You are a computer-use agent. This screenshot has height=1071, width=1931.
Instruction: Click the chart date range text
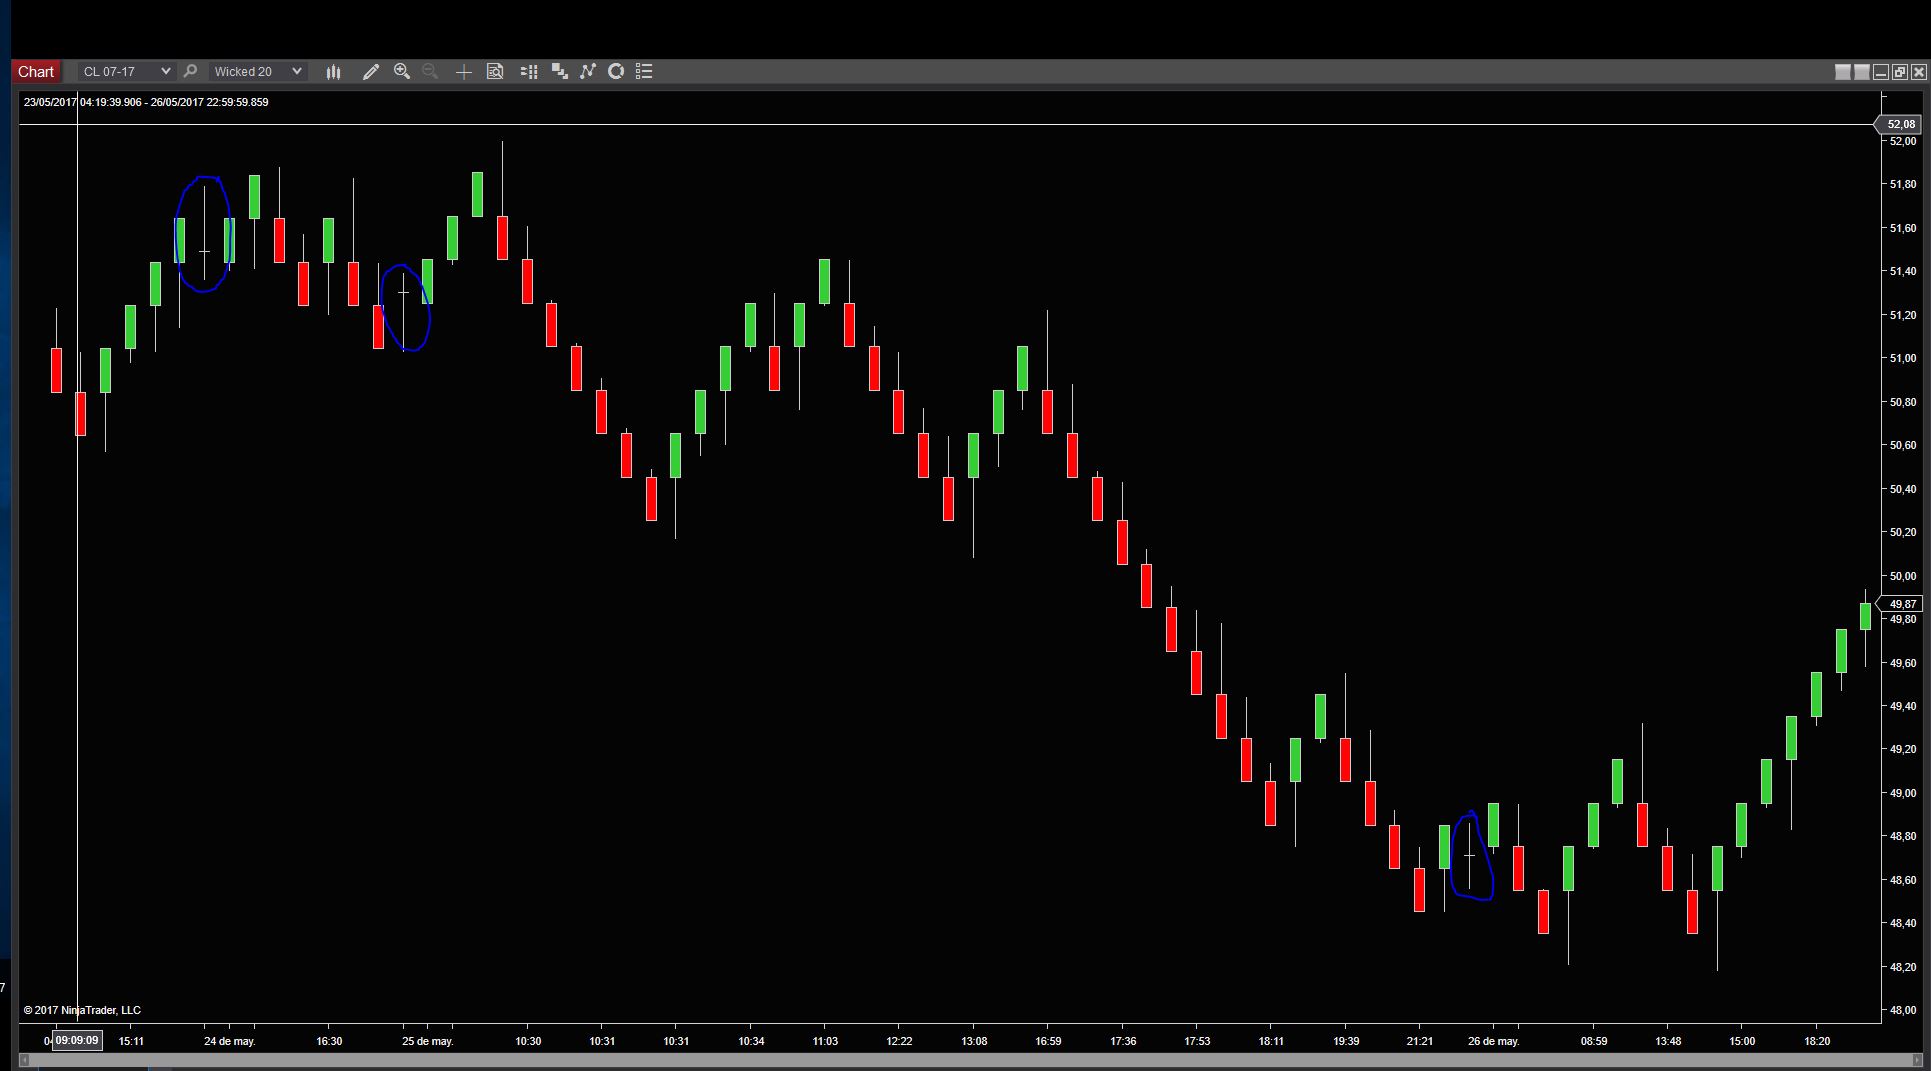[x=146, y=102]
